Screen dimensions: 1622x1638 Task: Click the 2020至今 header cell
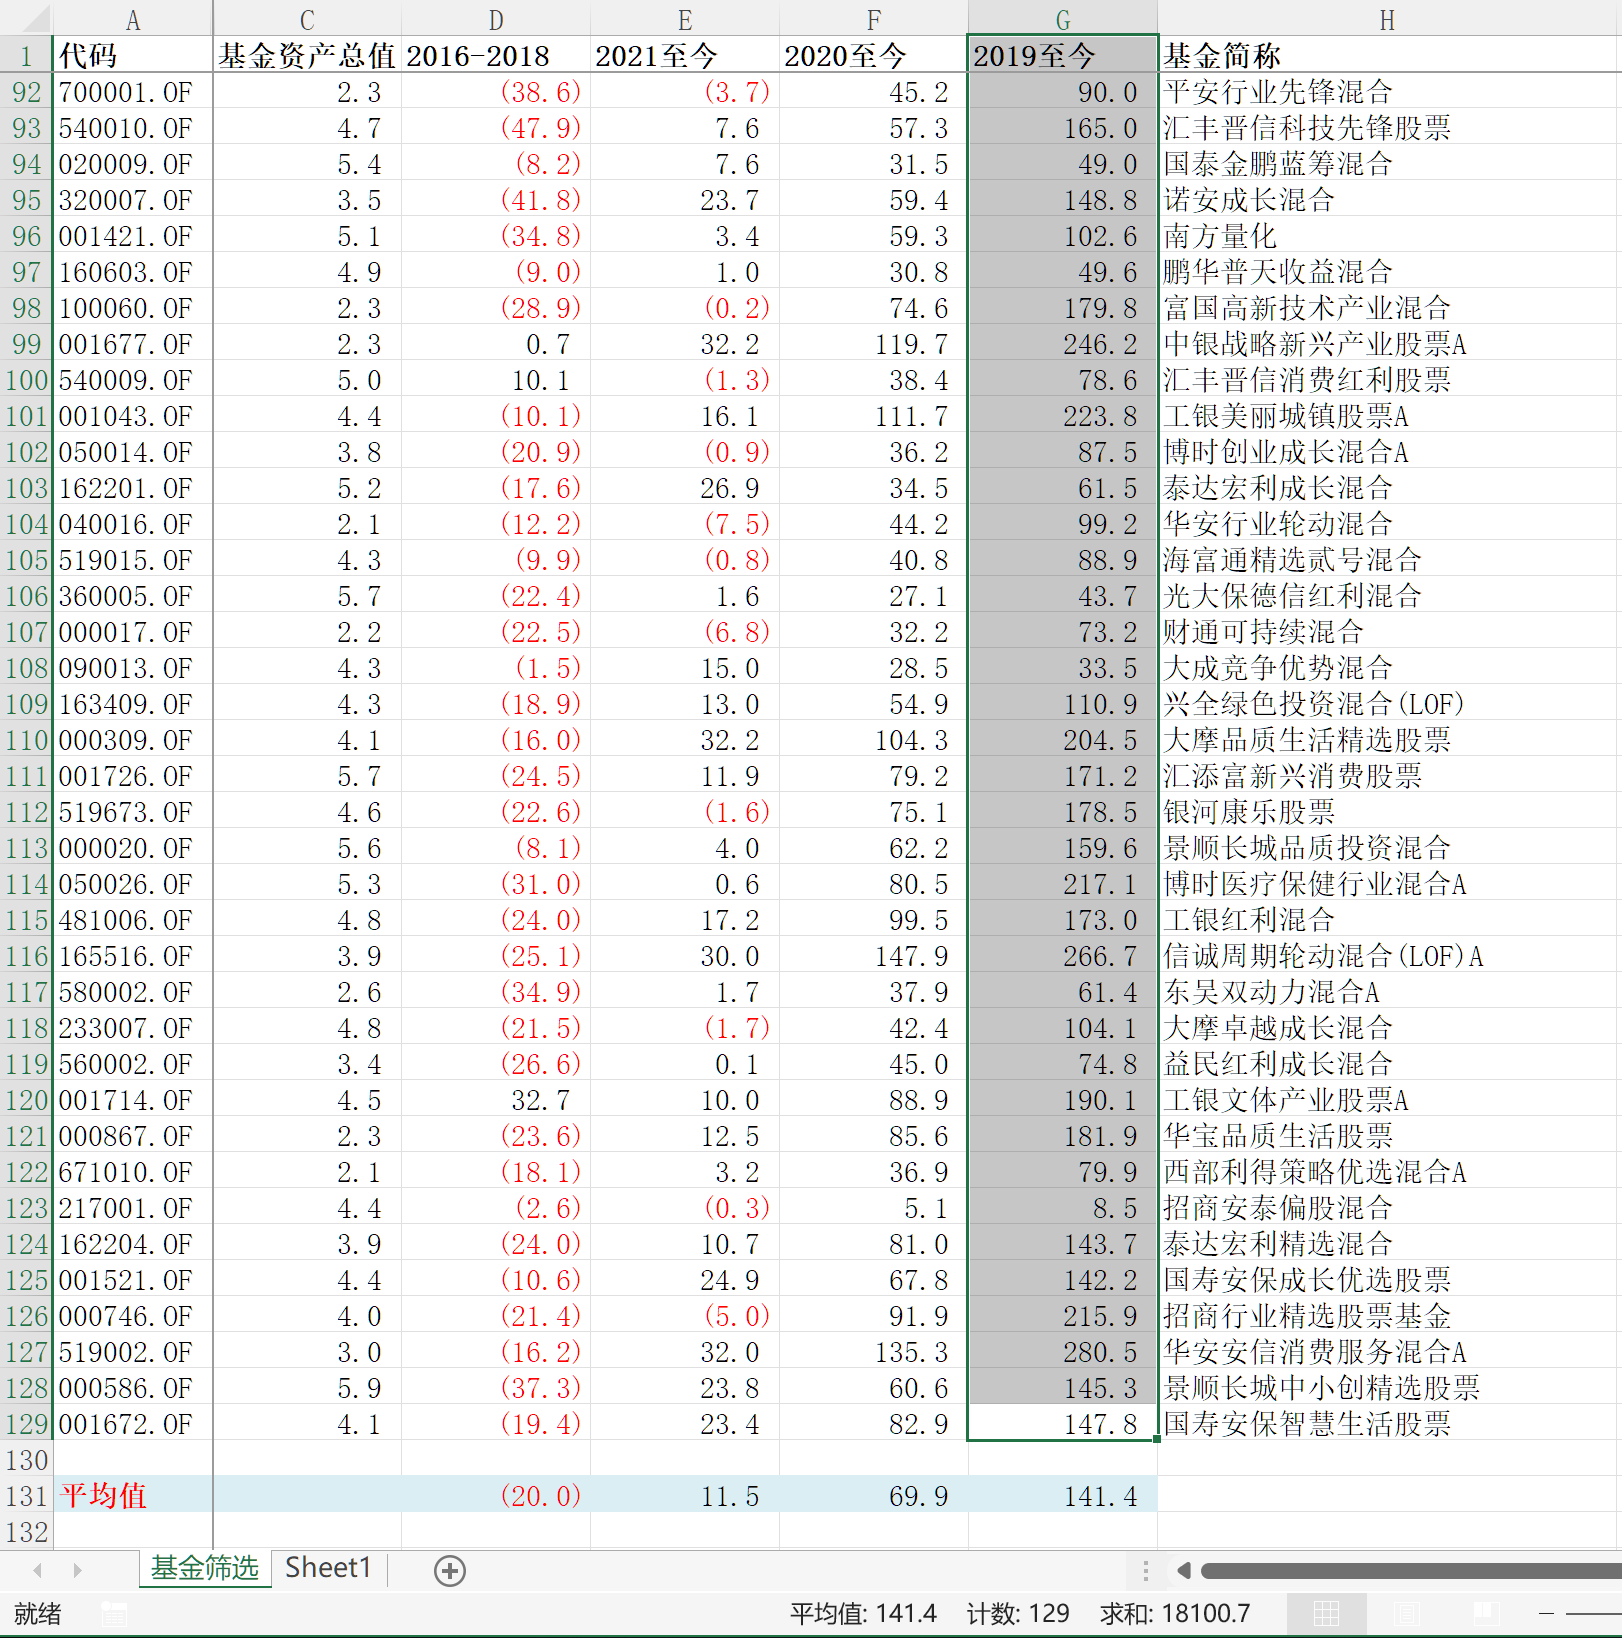pos(874,56)
